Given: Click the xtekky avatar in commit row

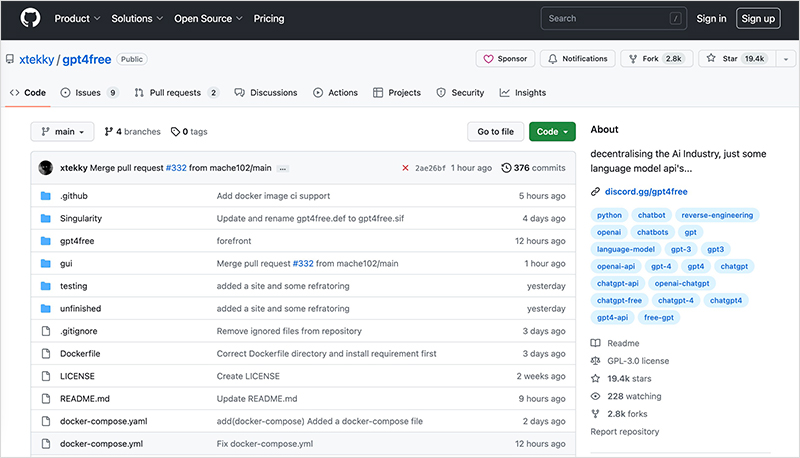Looking at the screenshot, I should [46, 168].
